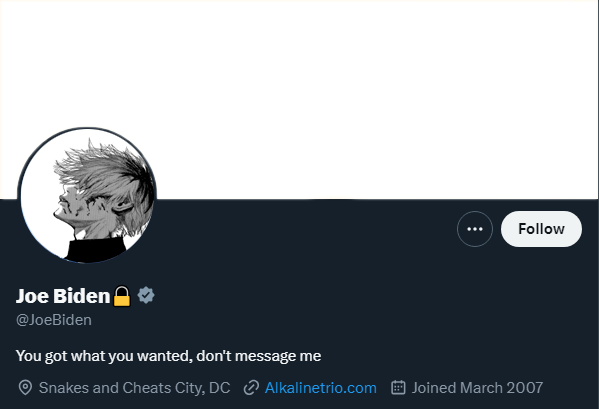599x409 pixels.
Task: Click the chain link icon before the website
Action: pos(251,388)
